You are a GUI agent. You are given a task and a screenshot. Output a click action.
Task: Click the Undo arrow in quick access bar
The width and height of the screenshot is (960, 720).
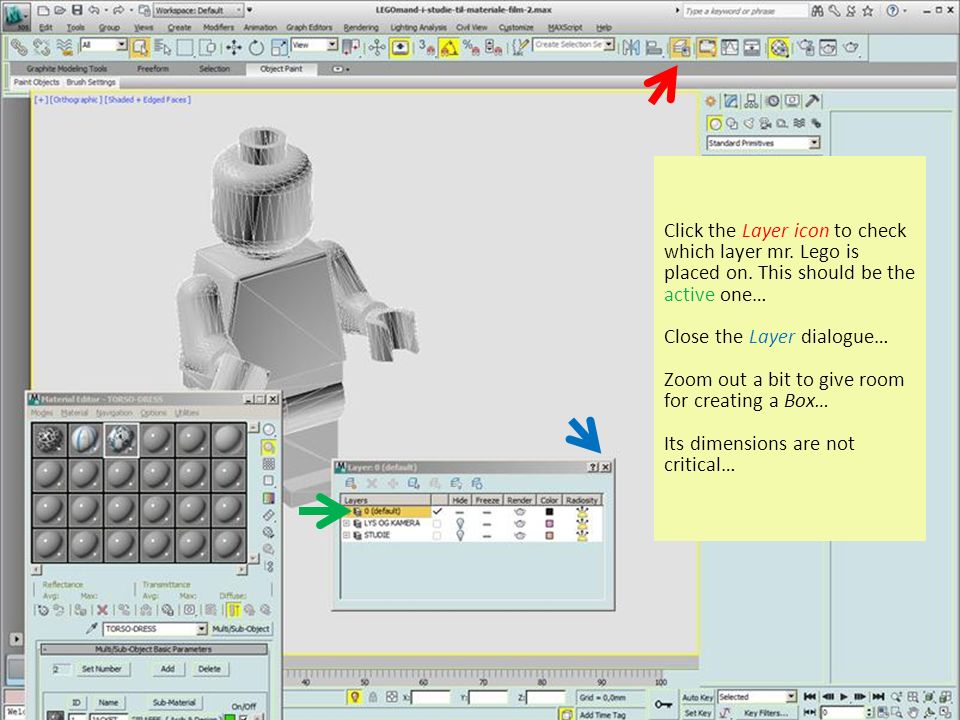(x=94, y=10)
